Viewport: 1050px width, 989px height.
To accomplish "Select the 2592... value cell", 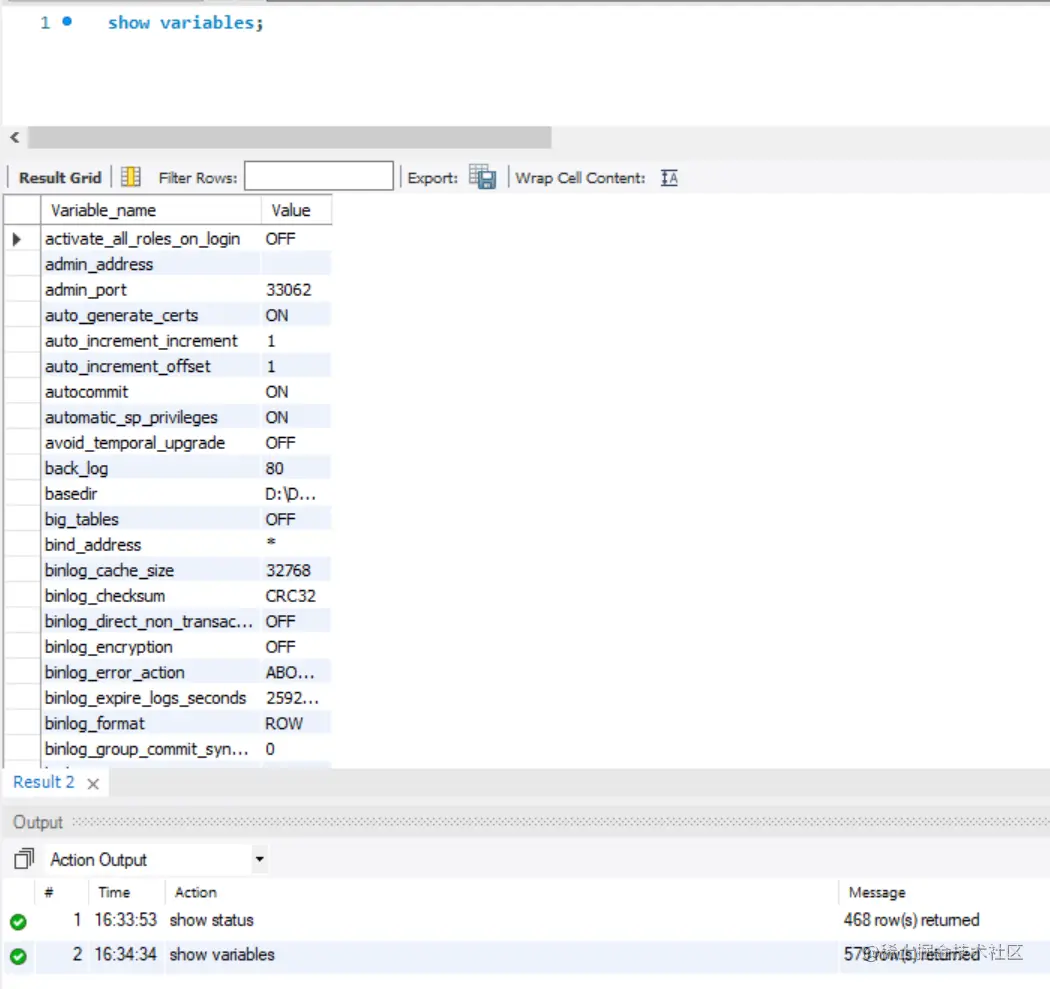I will (x=296, y=697).
